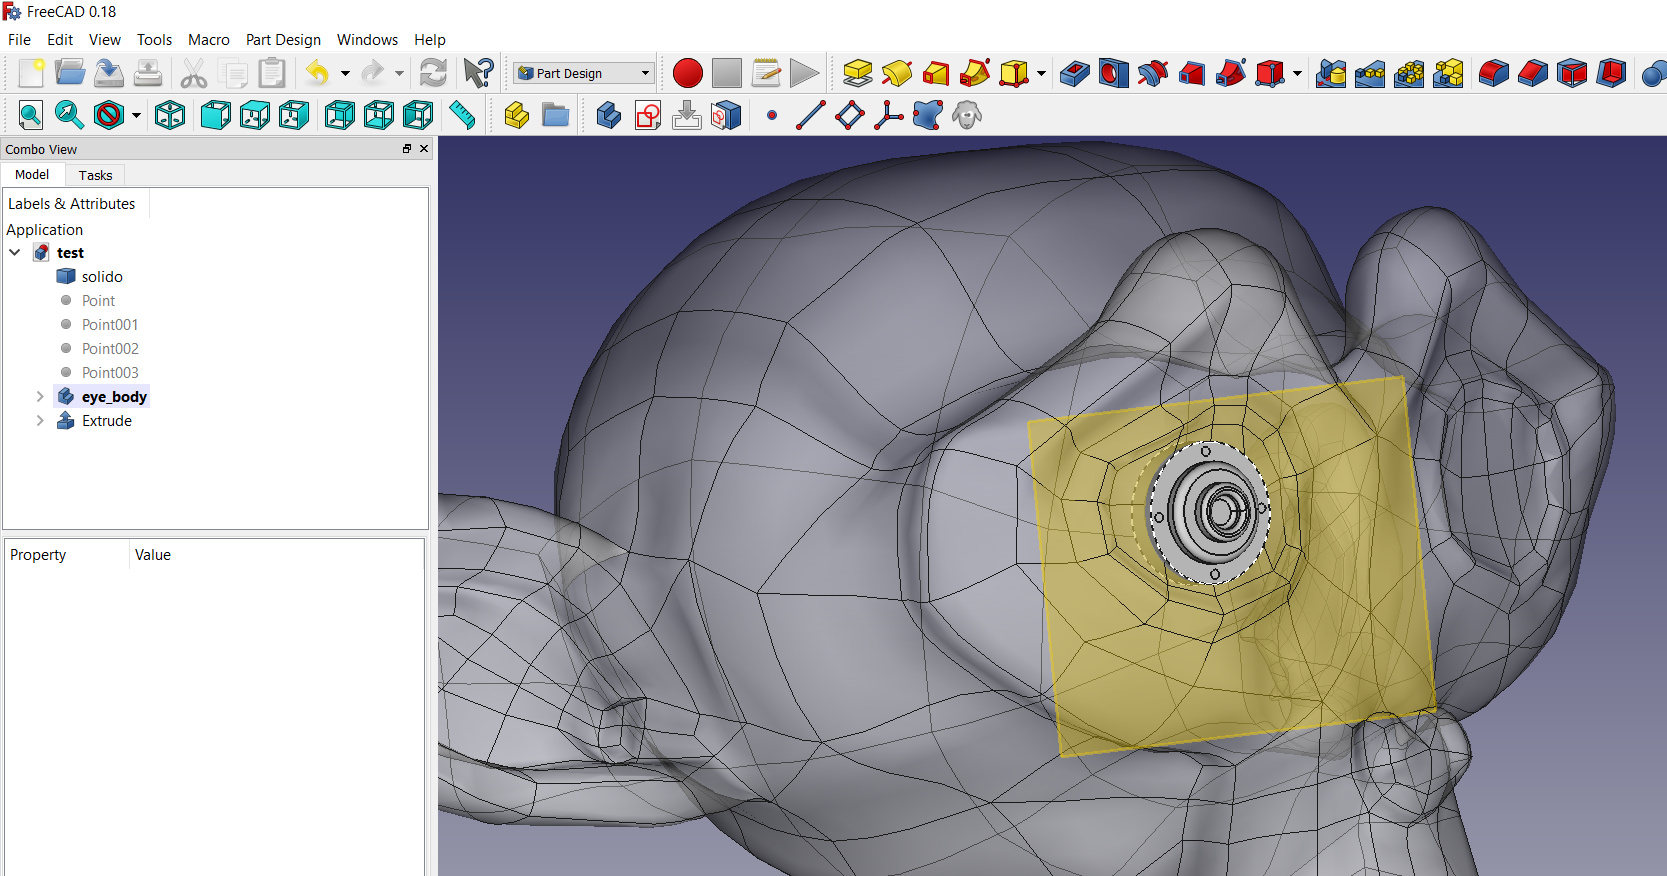The height and width of the screenshot is (876, 1667).
Task: Select the Thickness tool
Action: (x=1611, y=73)
